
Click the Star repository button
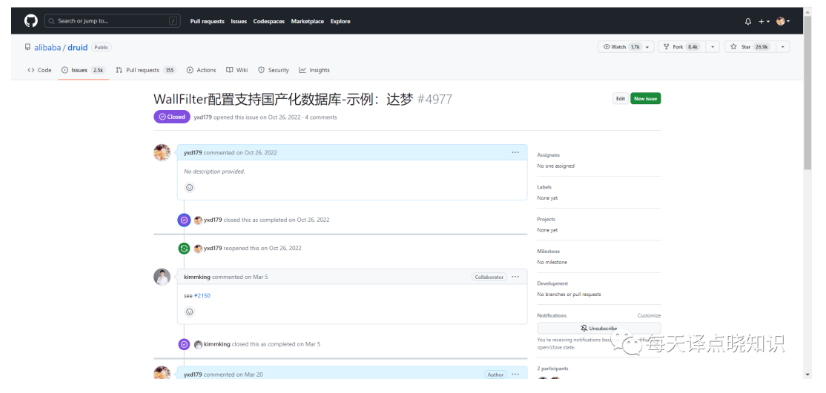[749, 47]
